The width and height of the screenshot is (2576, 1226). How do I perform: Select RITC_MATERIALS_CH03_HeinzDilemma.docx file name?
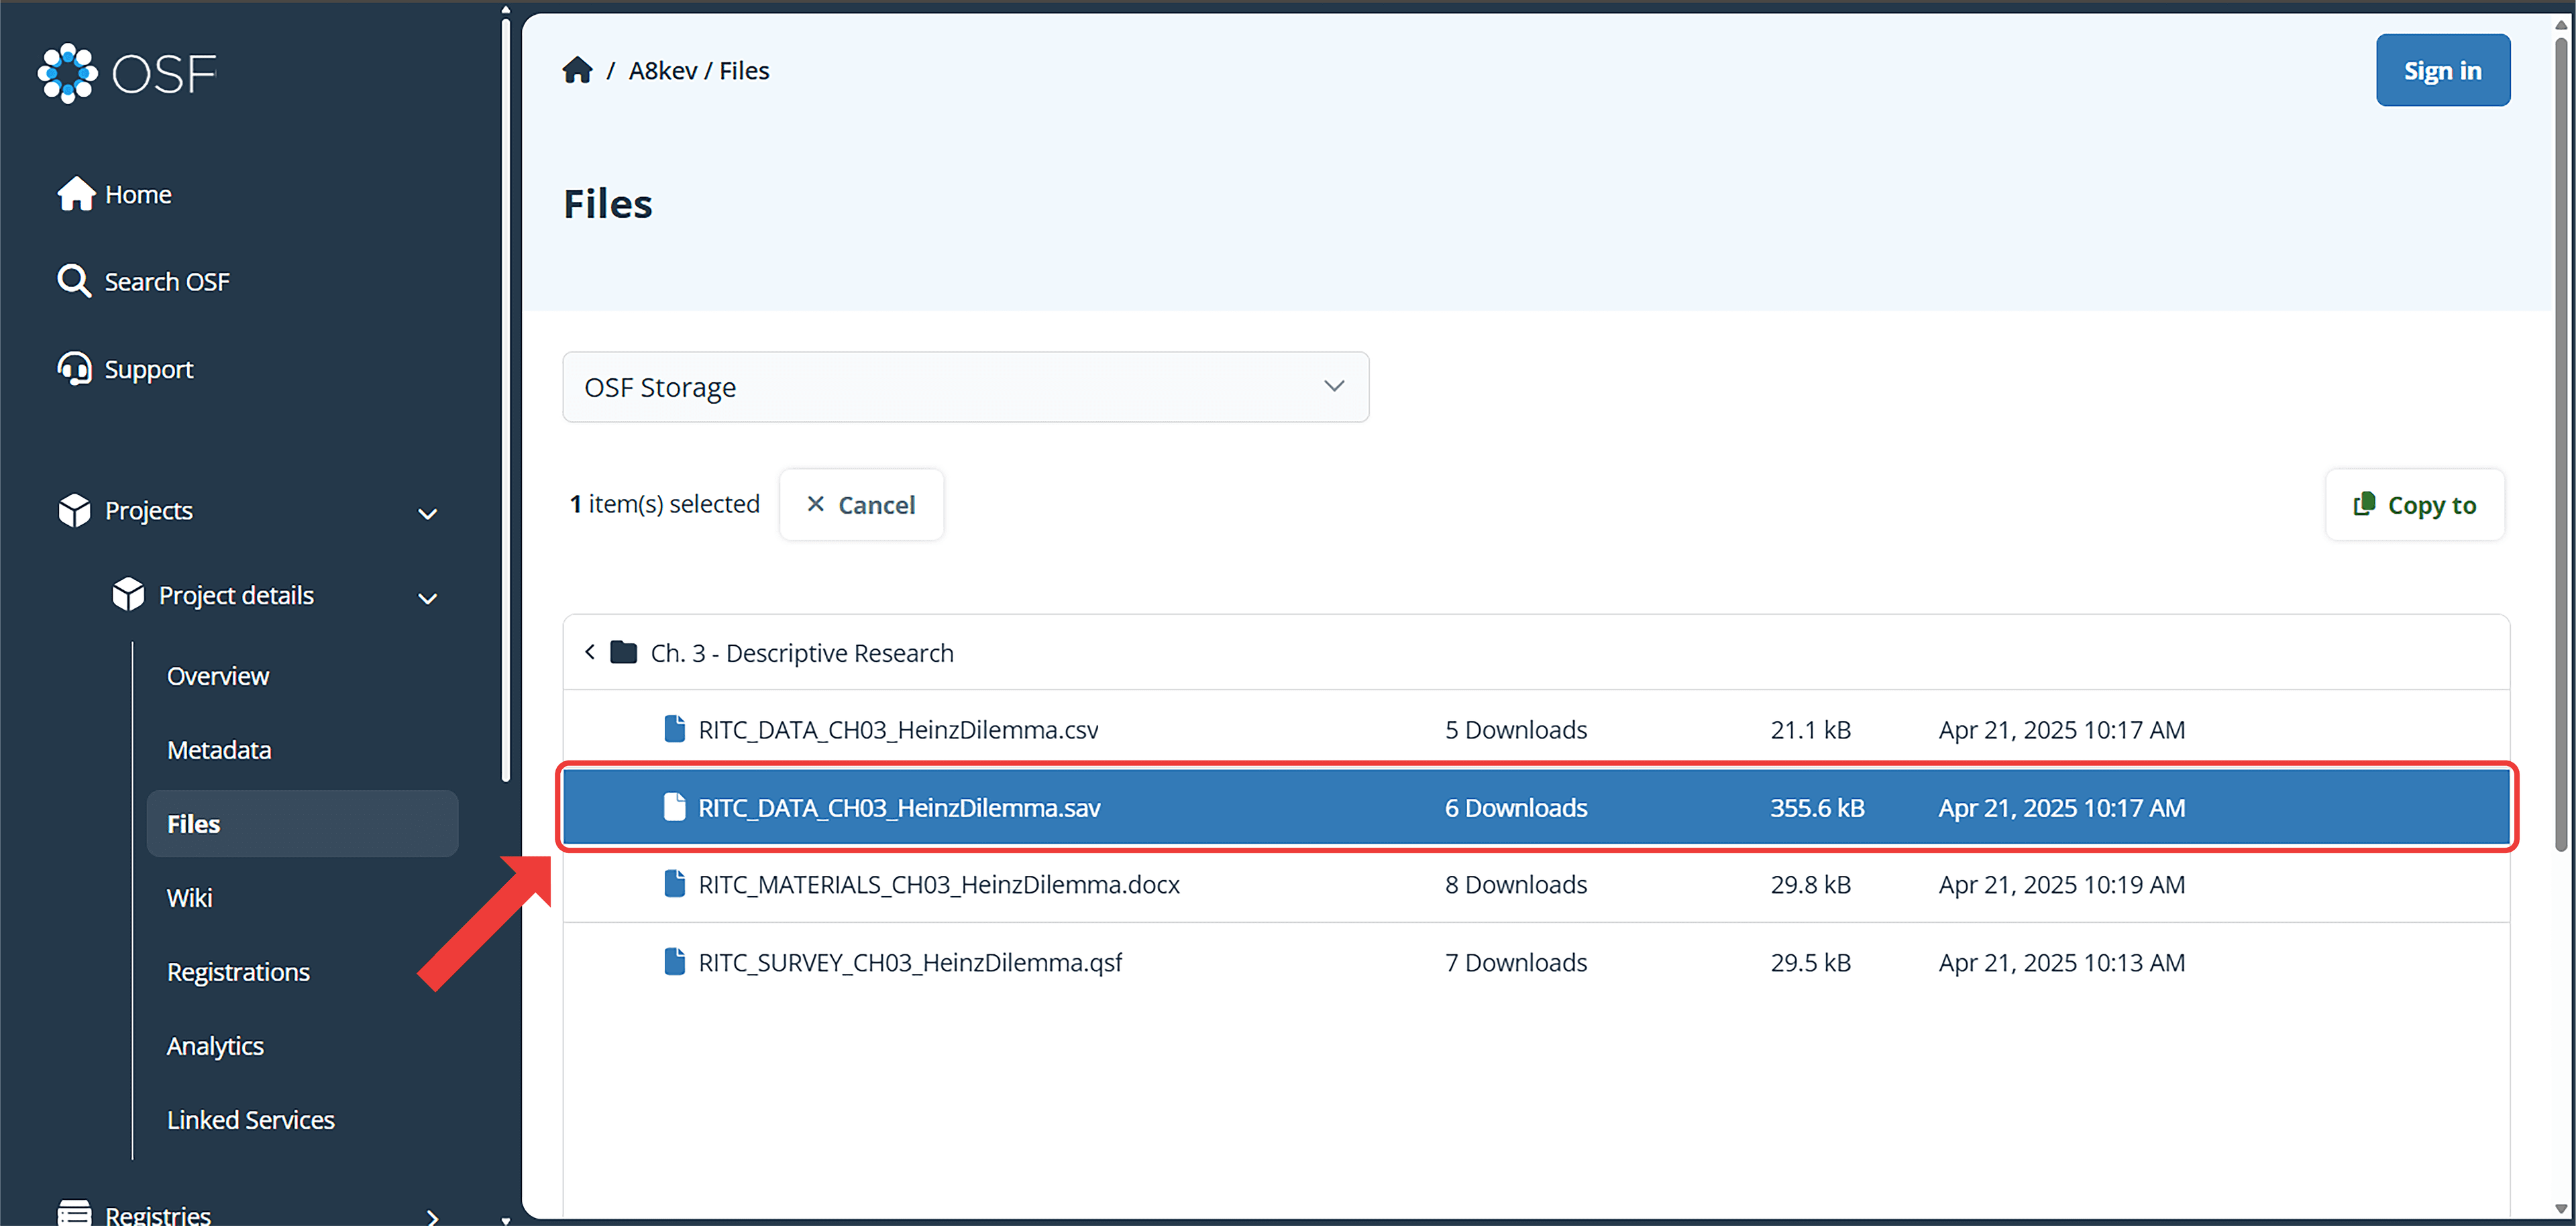(x=939, y=885)
